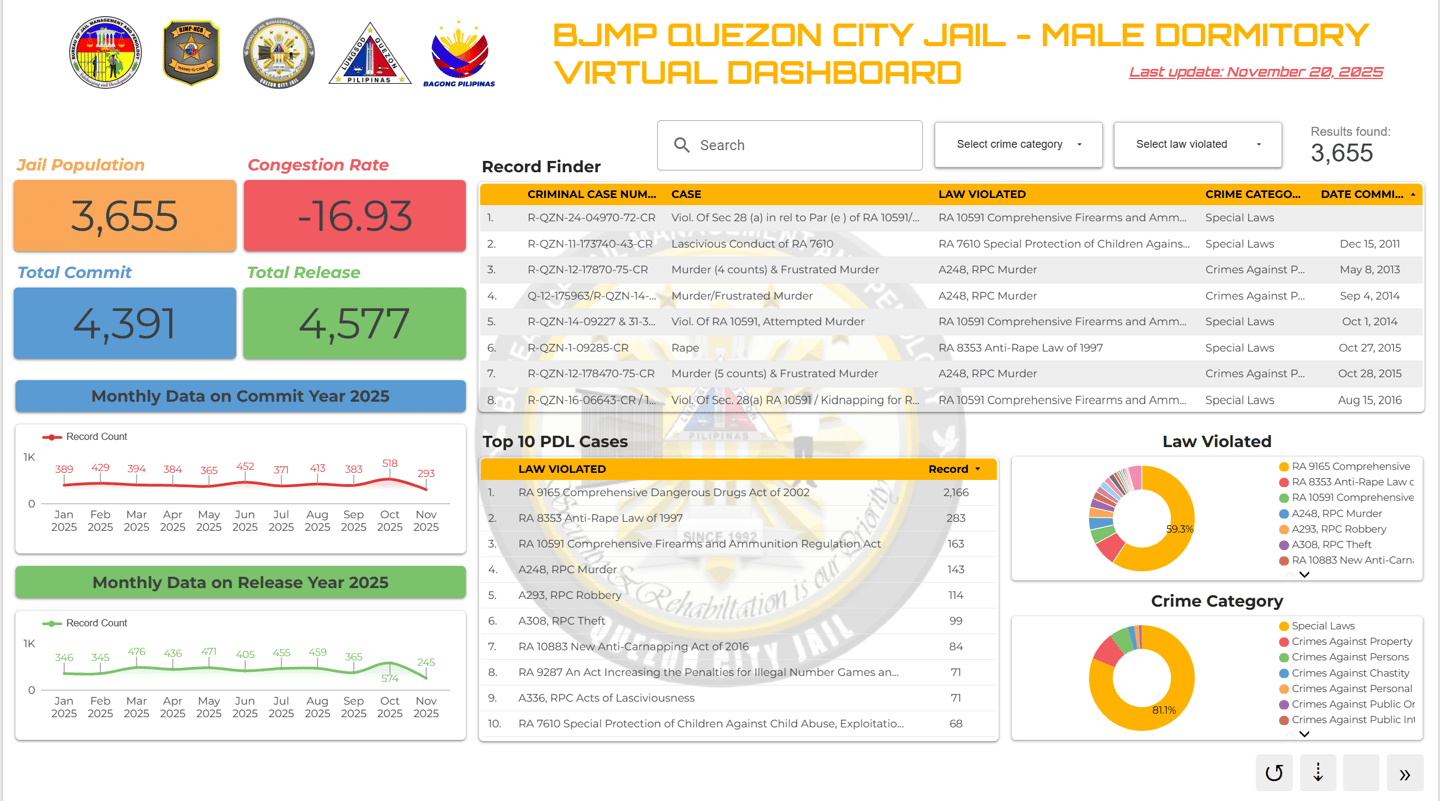Select case R-QZN-1-09285-CR
Viewport: 1440px width, 801px height.
click(x=578, y=348)
